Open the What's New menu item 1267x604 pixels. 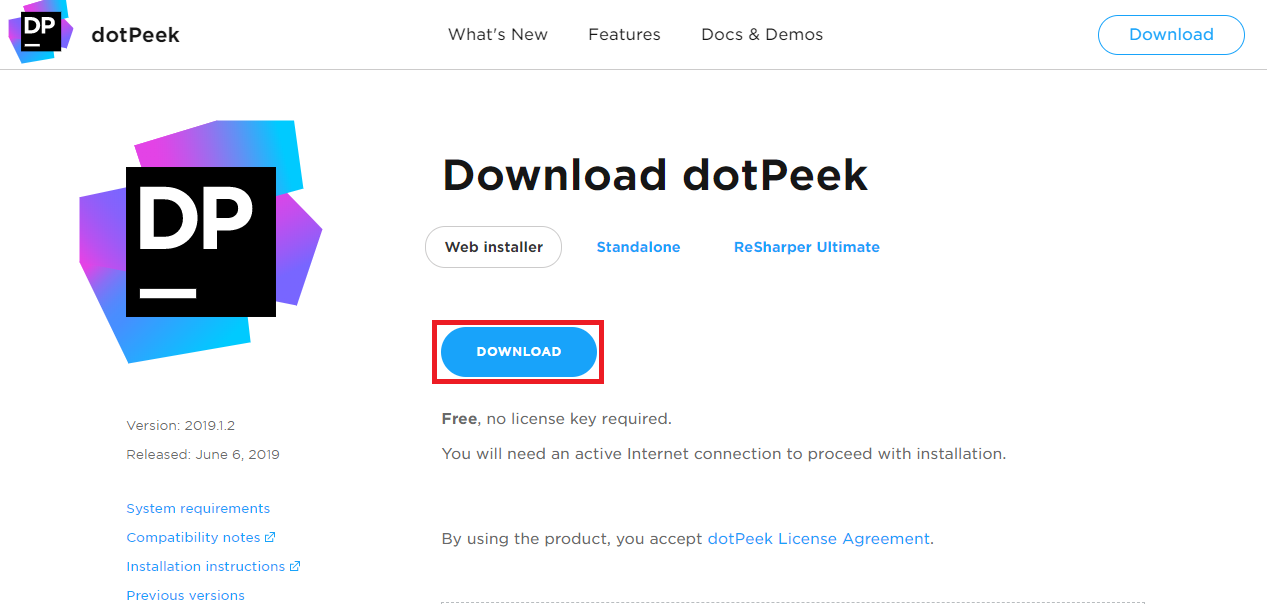click(x=498, y=34)
